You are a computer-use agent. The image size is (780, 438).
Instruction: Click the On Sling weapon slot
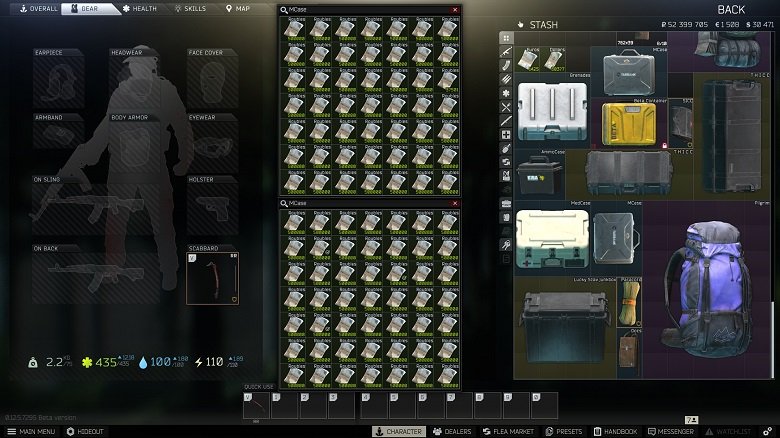tap(96, 206)
